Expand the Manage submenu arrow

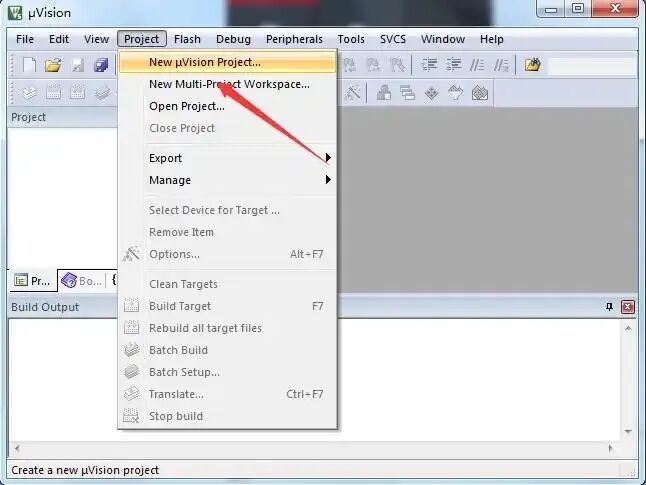click(328, 180)
